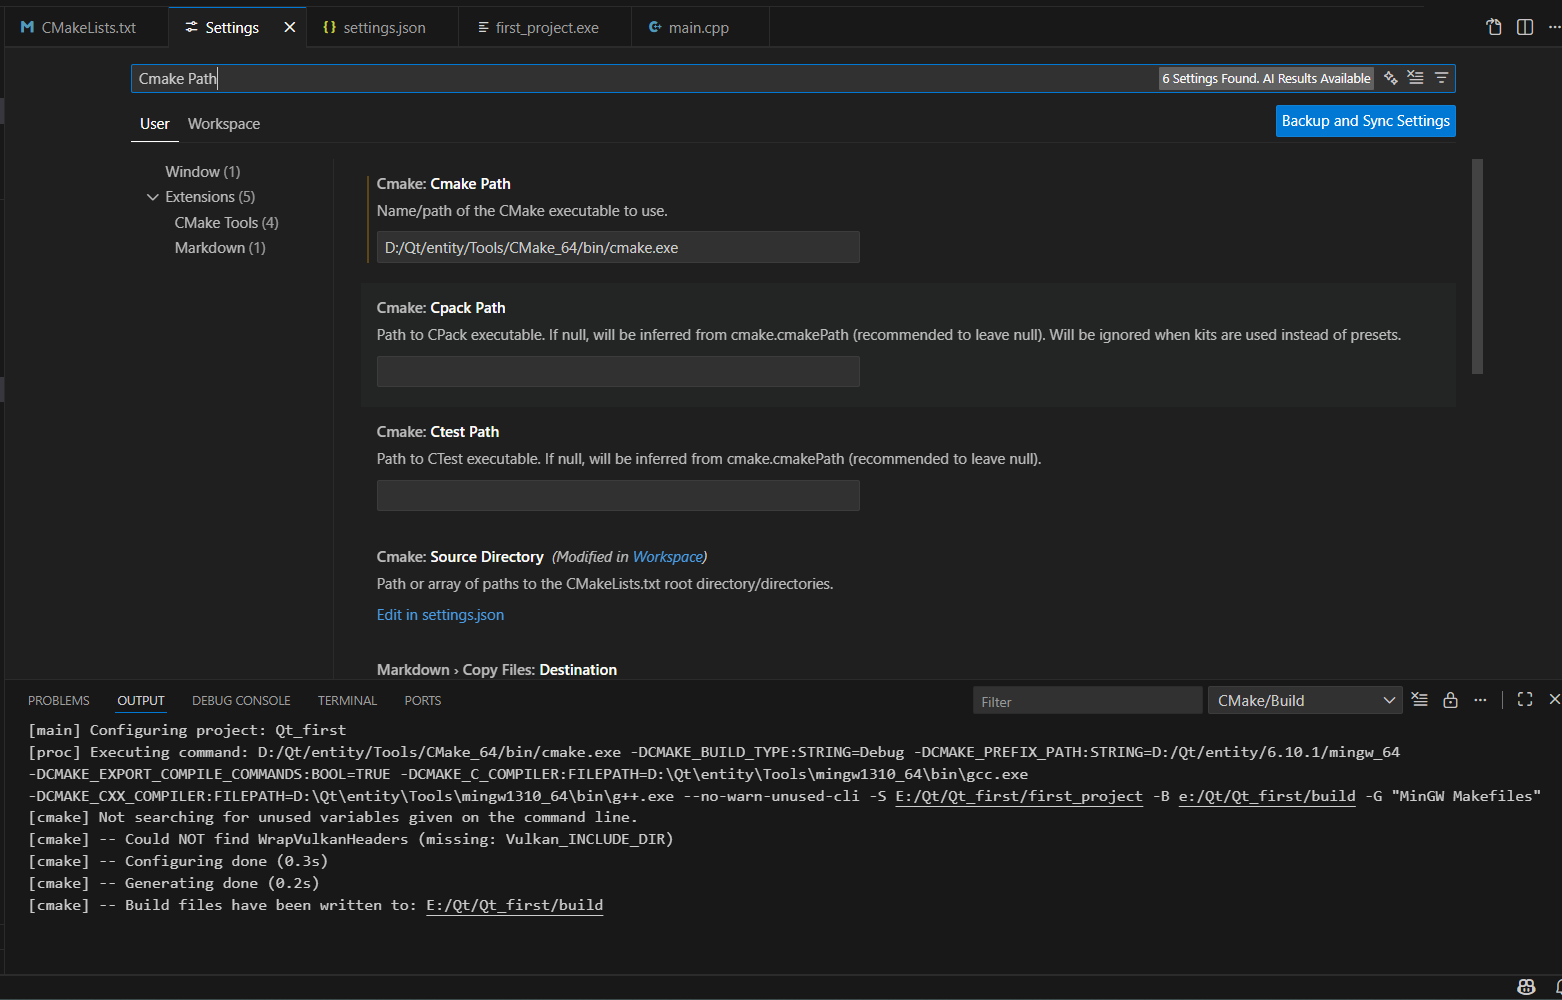
Task: Click the 'Cmake: Cmake Path' setting title
Action: [x=443, y=184]
